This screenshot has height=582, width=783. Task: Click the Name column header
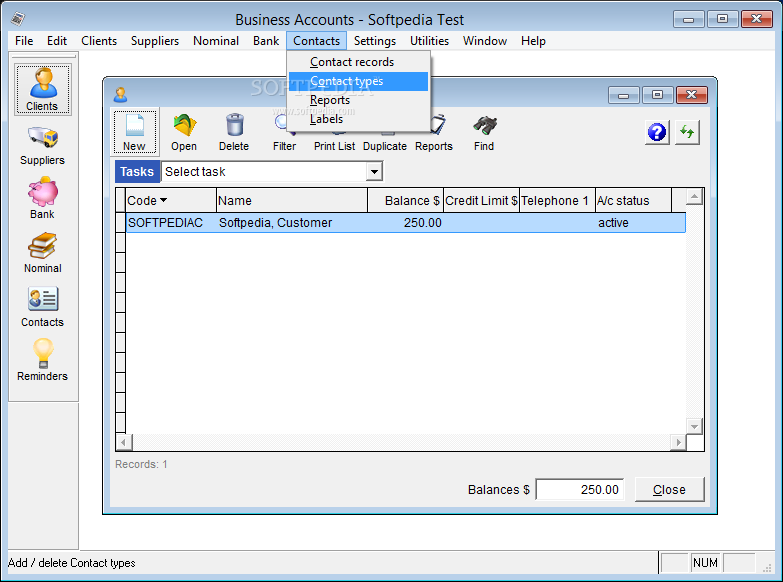pos(292,200)
